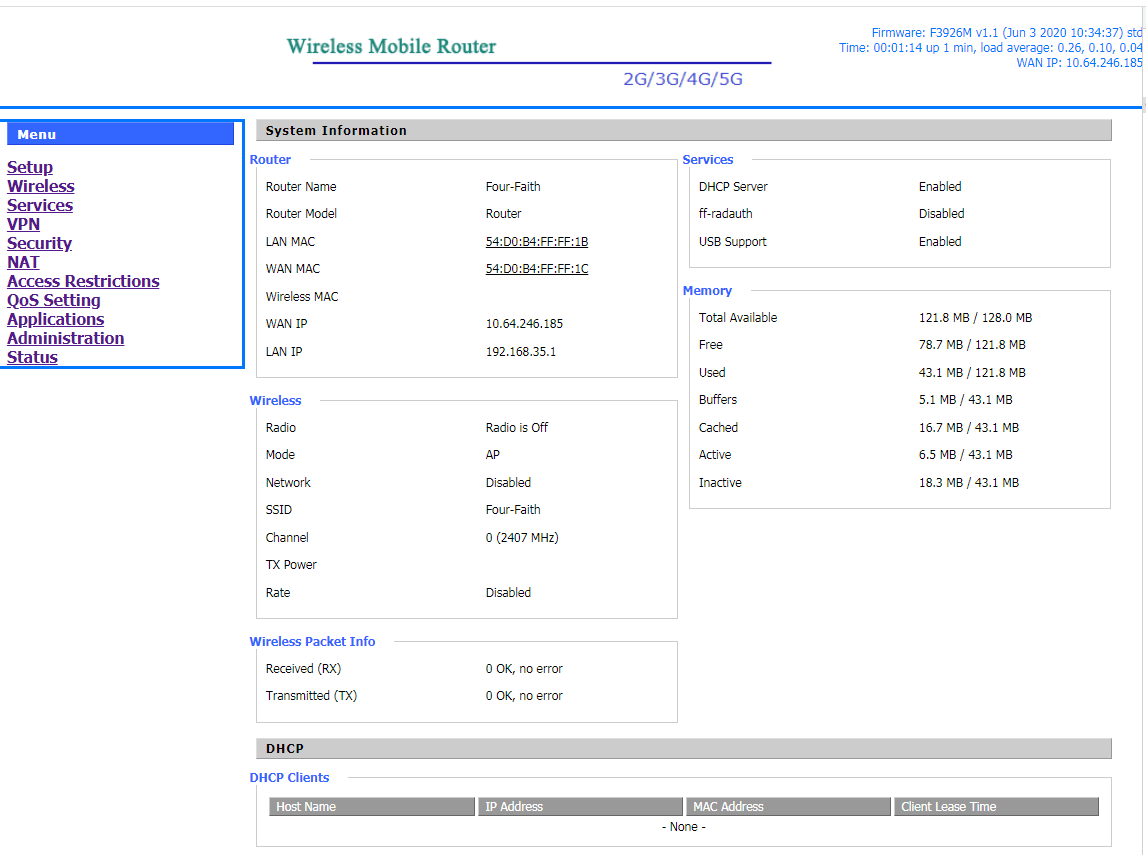Select the Status menu link
This screenshot has width=1146, height=855.
point(32,357)
